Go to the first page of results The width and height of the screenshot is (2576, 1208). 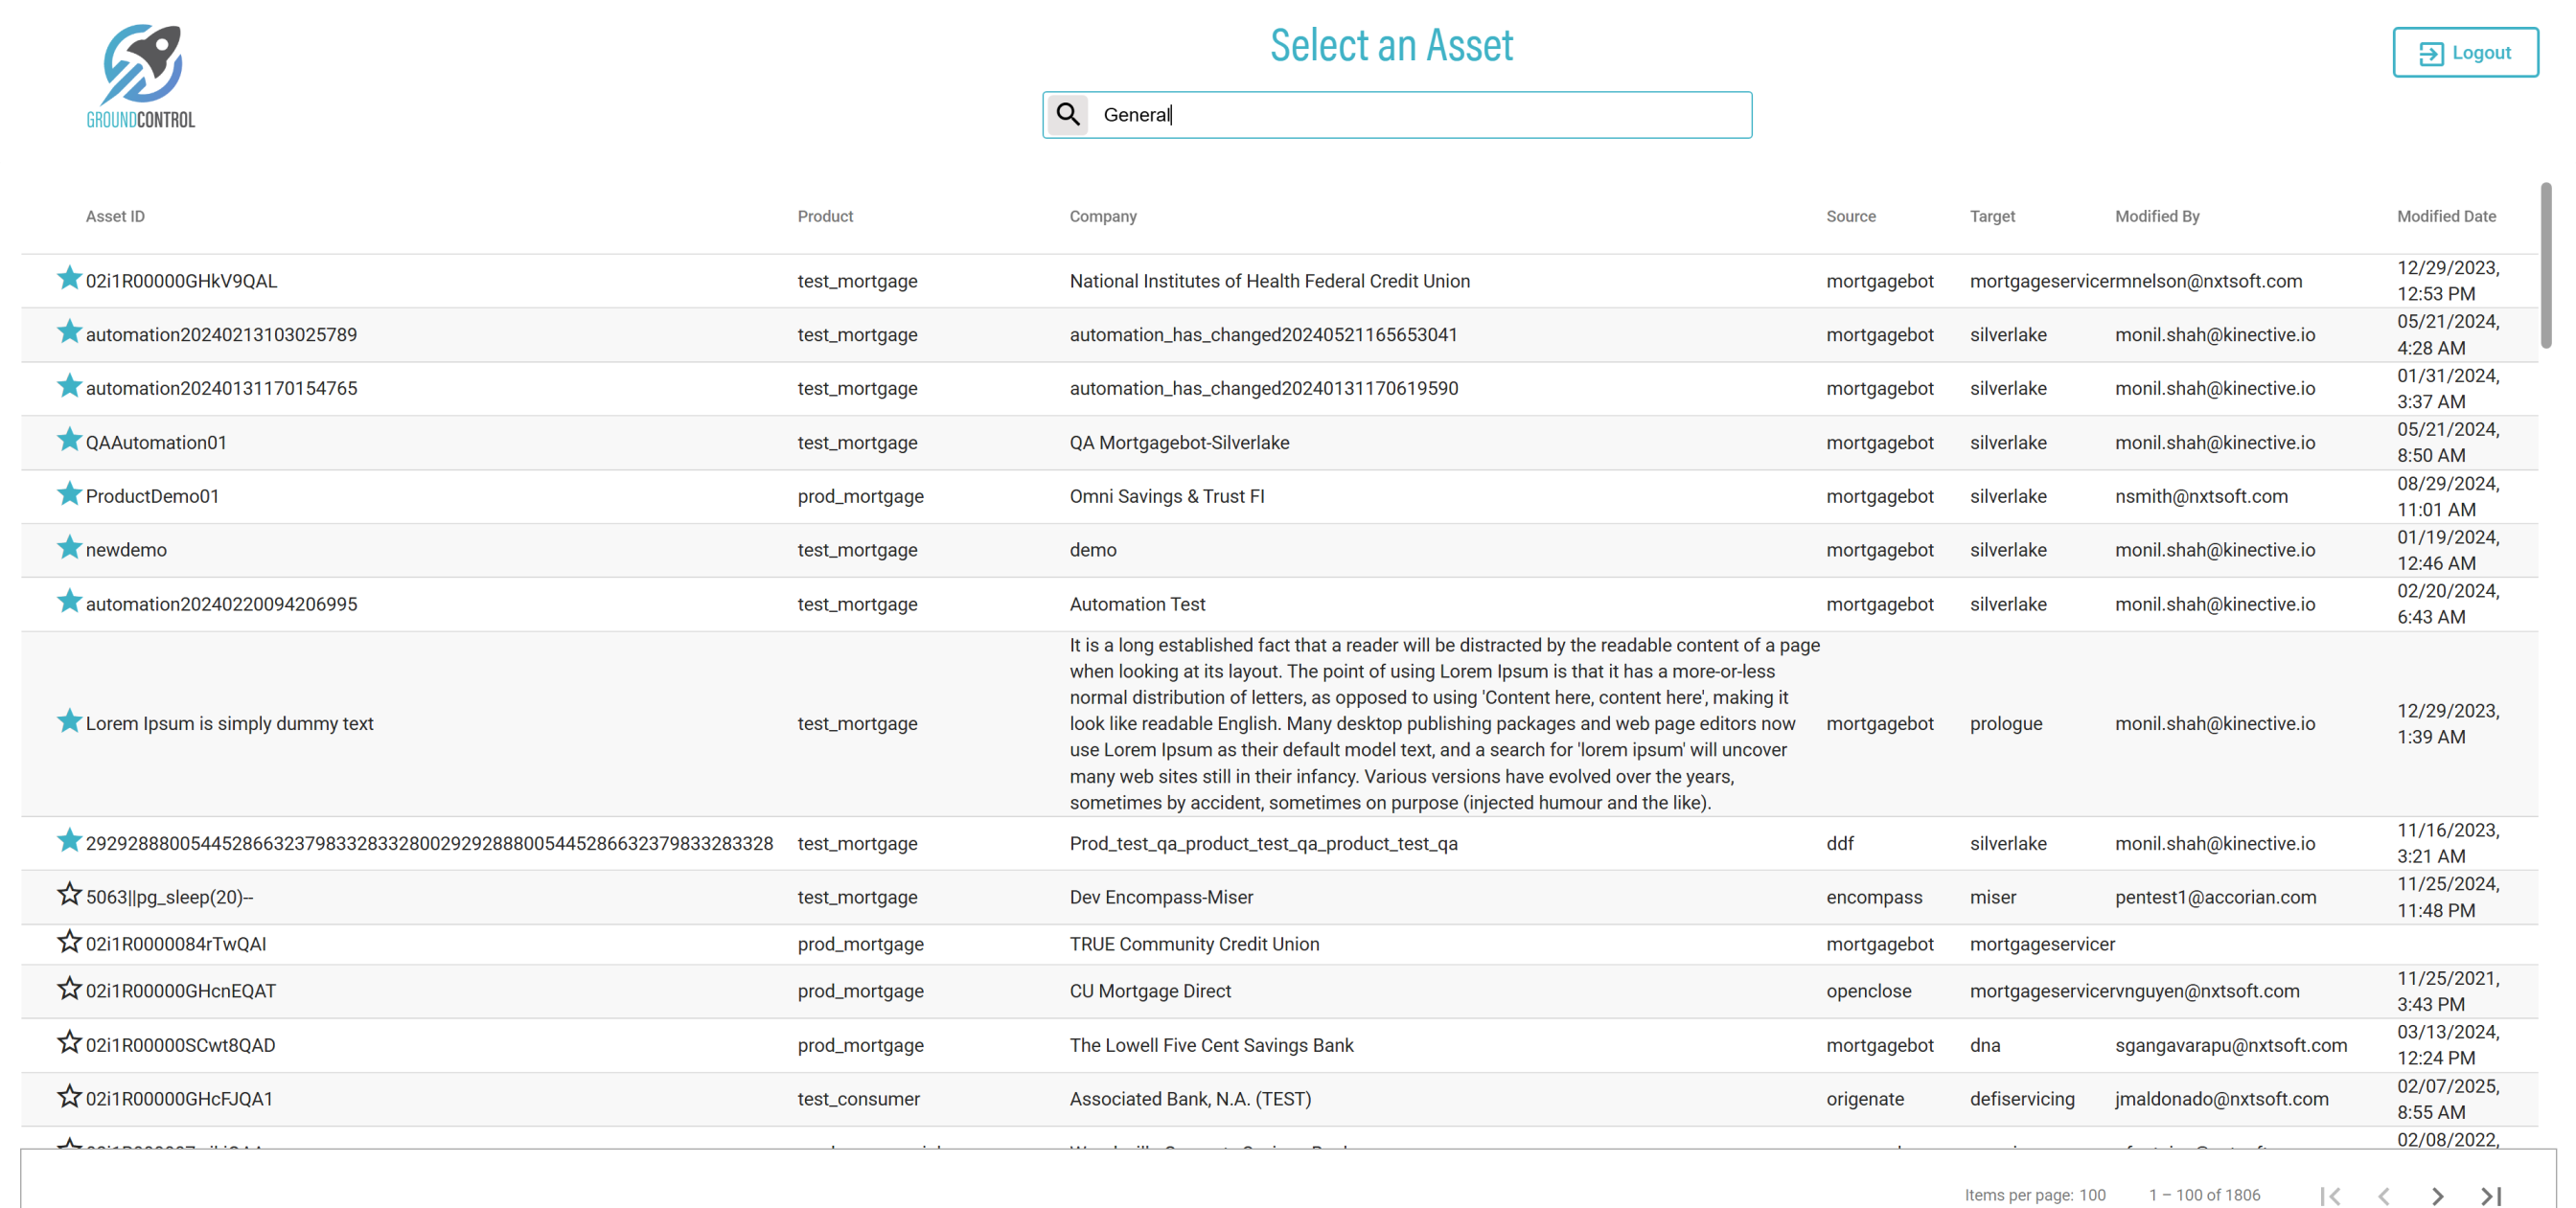tap(2330, 1195)
